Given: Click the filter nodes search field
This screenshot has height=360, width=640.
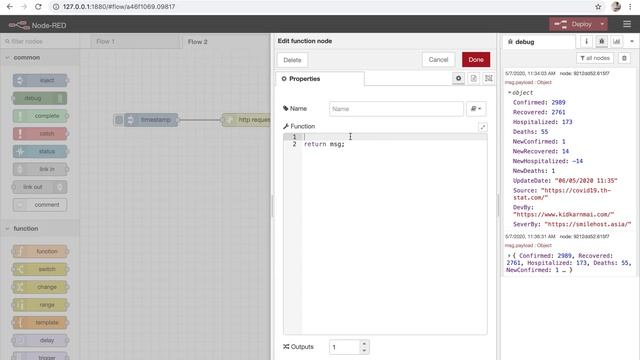Looking at the screenshot, I should tap(41, 41).
